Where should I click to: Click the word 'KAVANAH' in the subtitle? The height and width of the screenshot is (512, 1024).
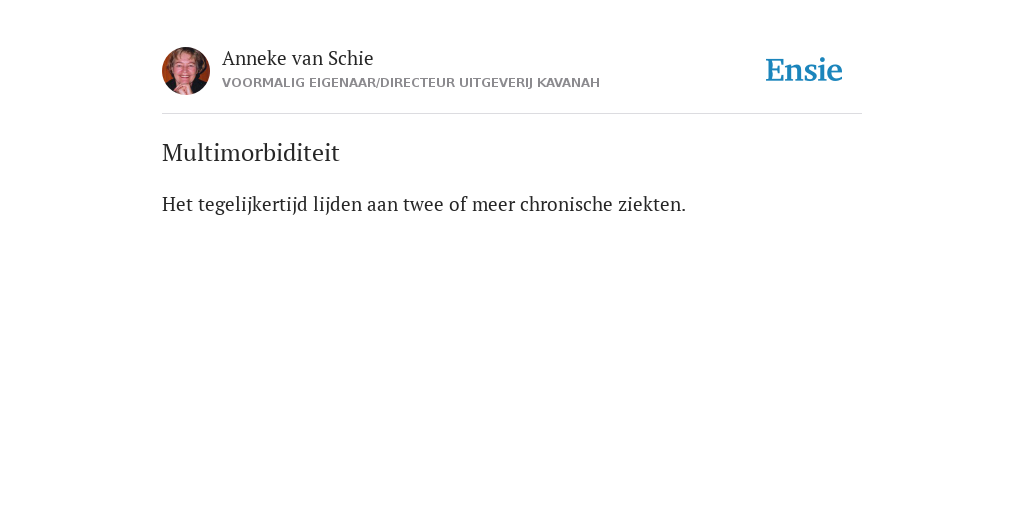pyautogui.click(x=568, y=83)
